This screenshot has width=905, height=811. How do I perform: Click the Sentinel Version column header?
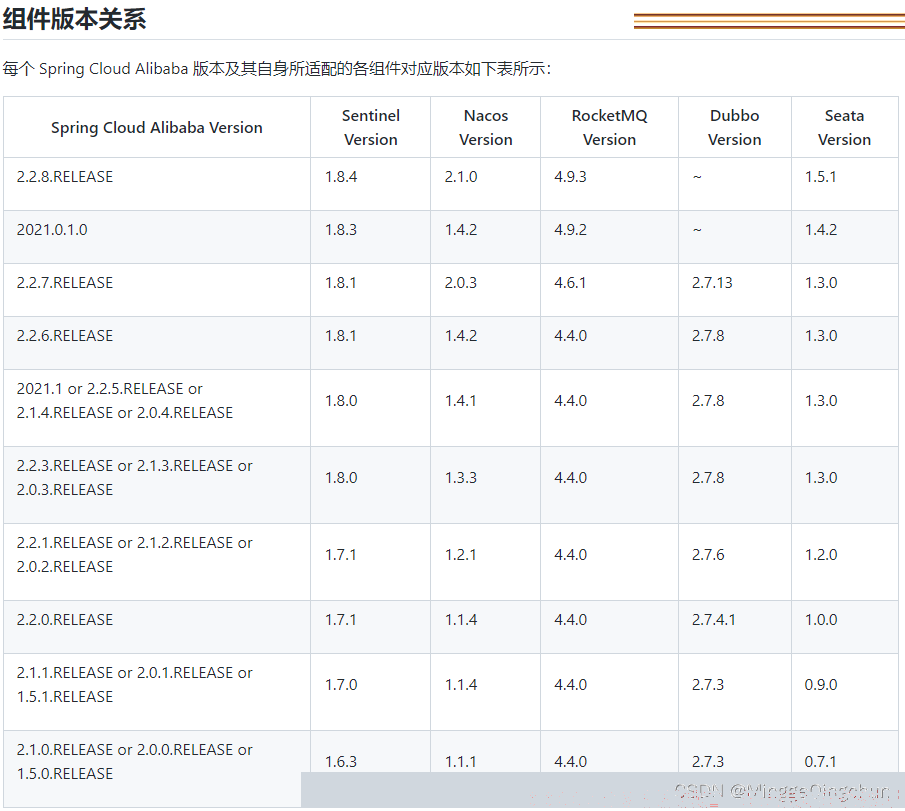(371, 128)
